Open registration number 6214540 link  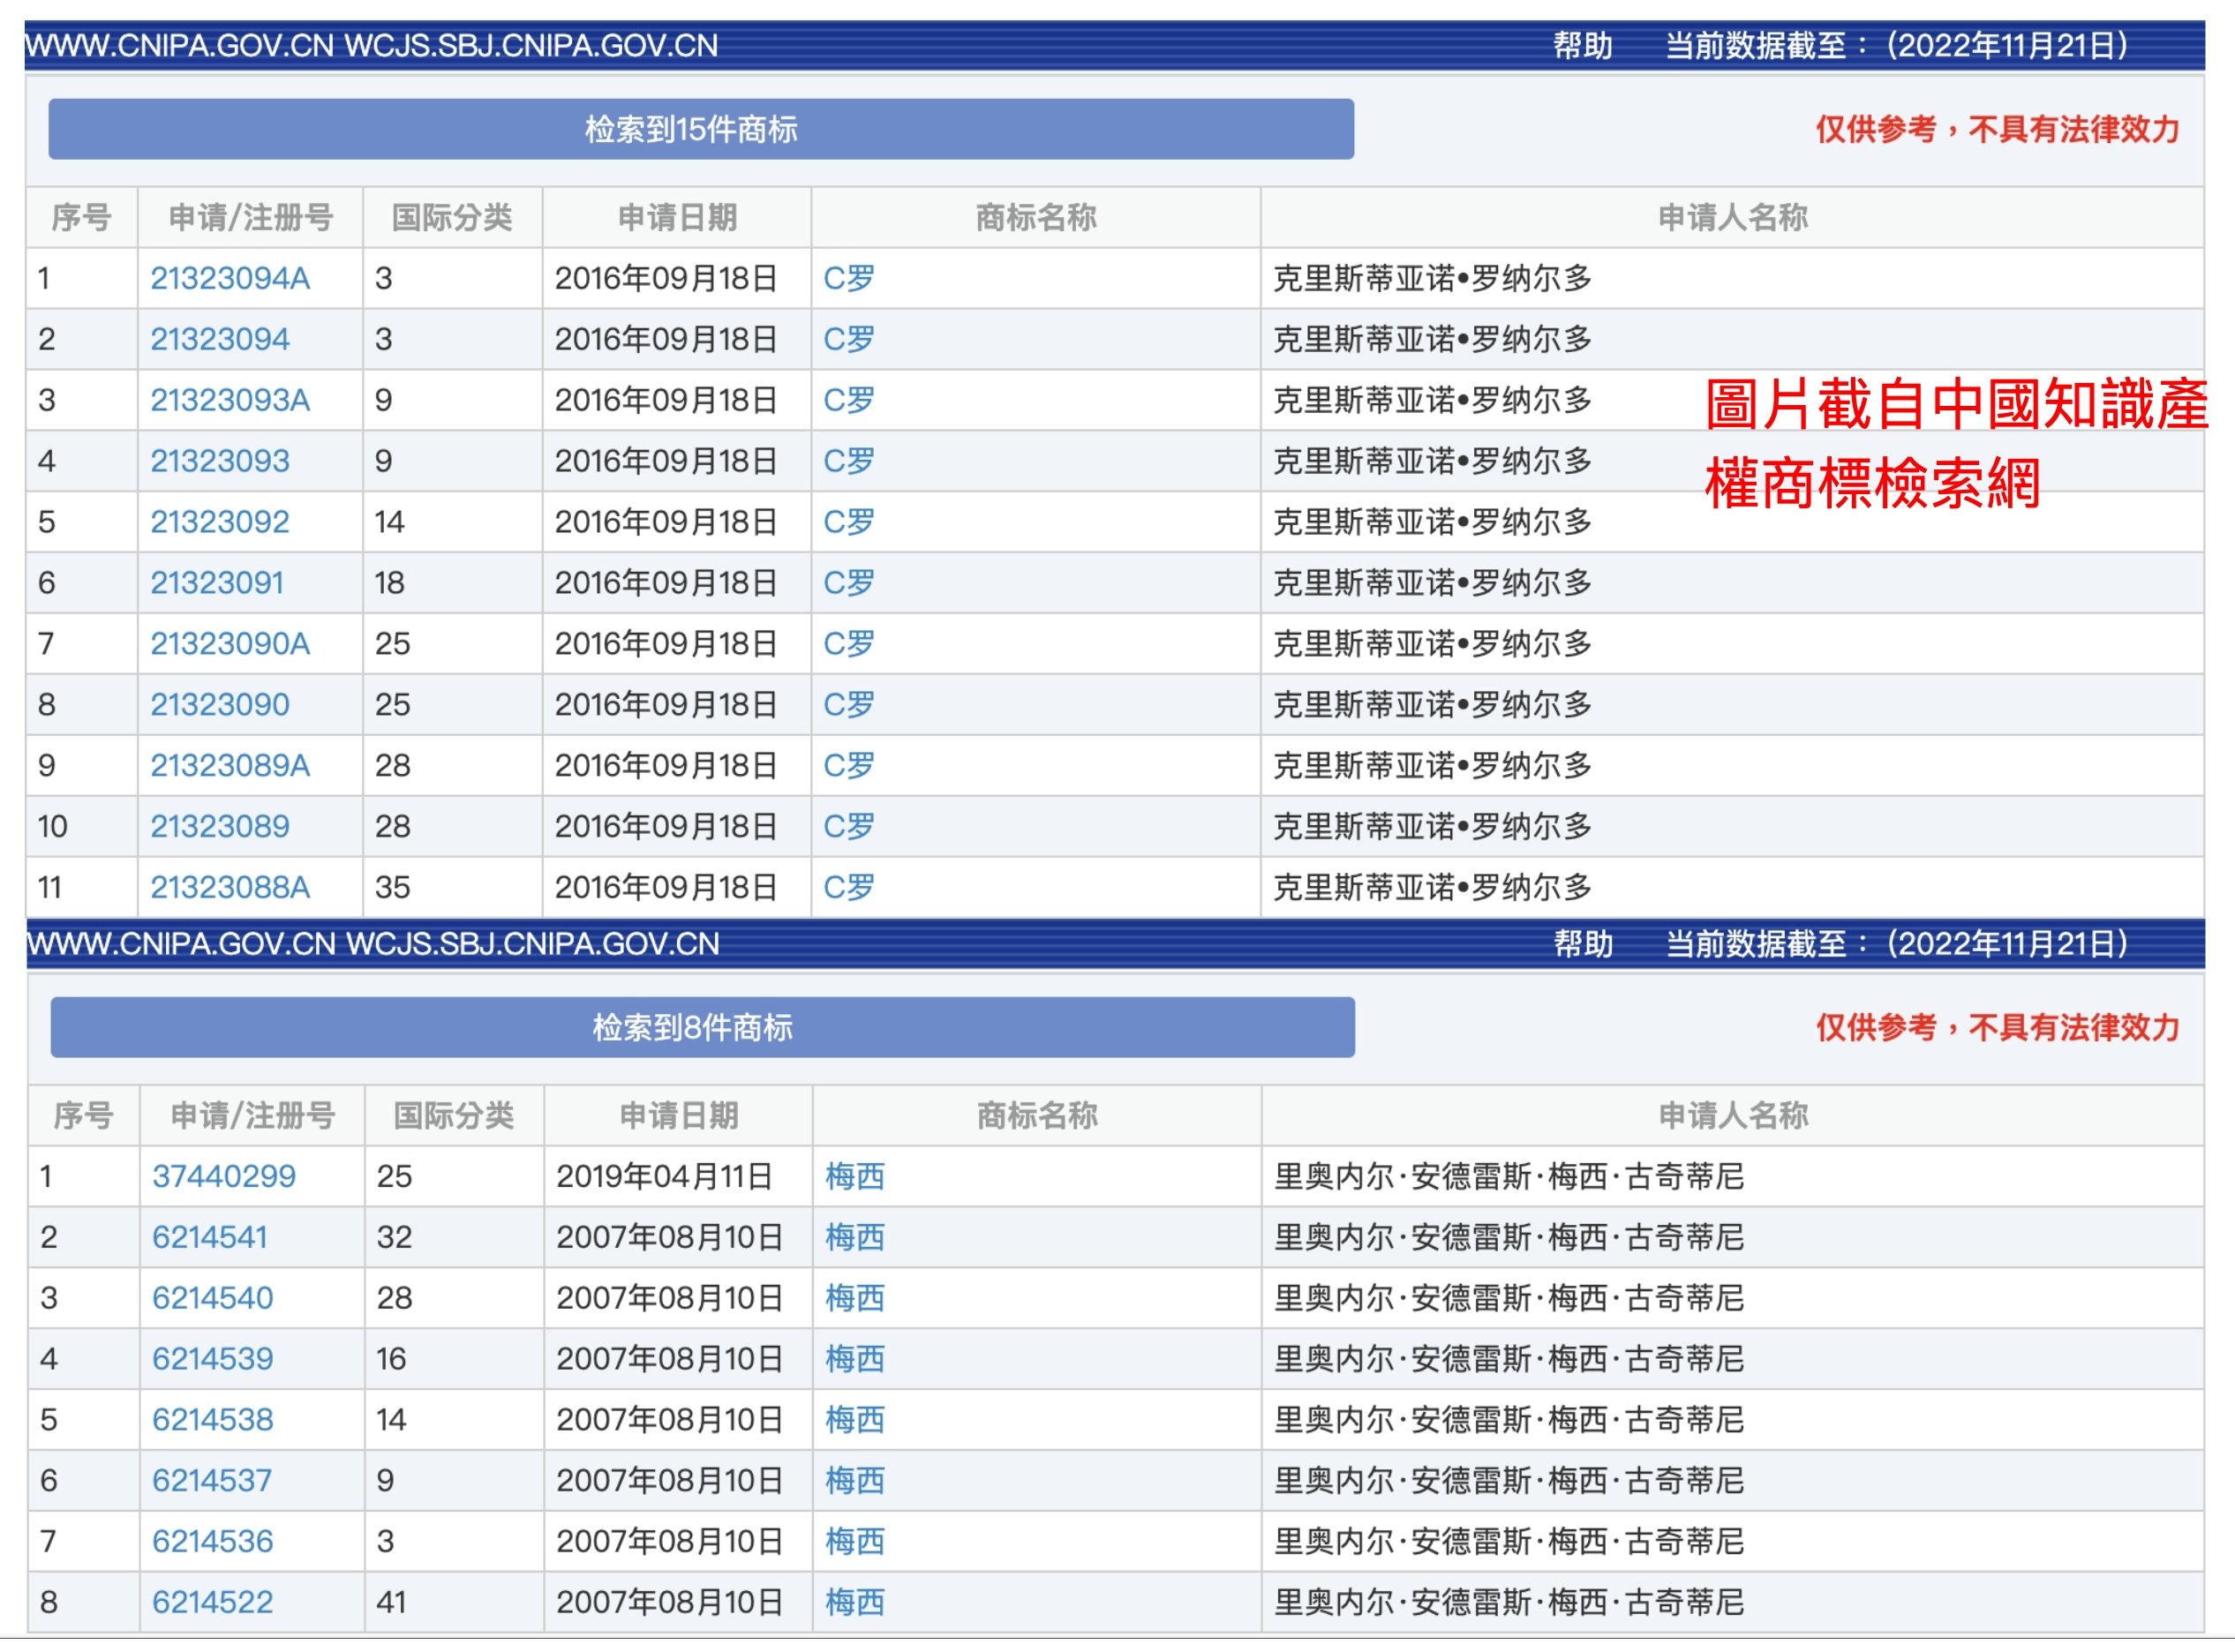click(213, 1298)
